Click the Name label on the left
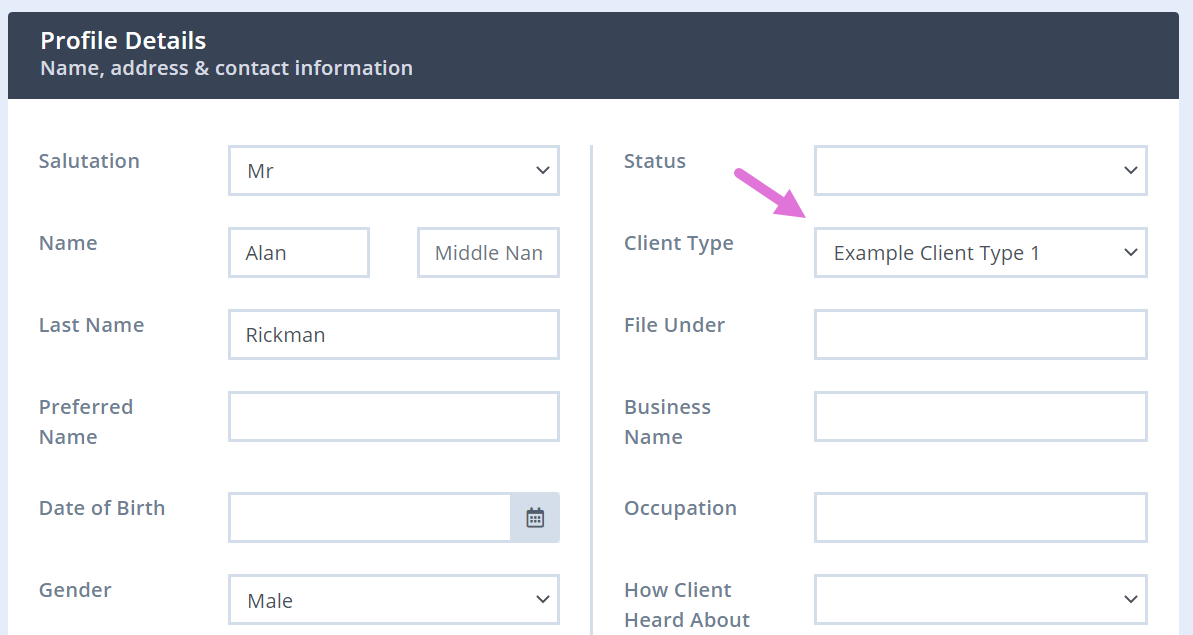 tap(67, 242)
